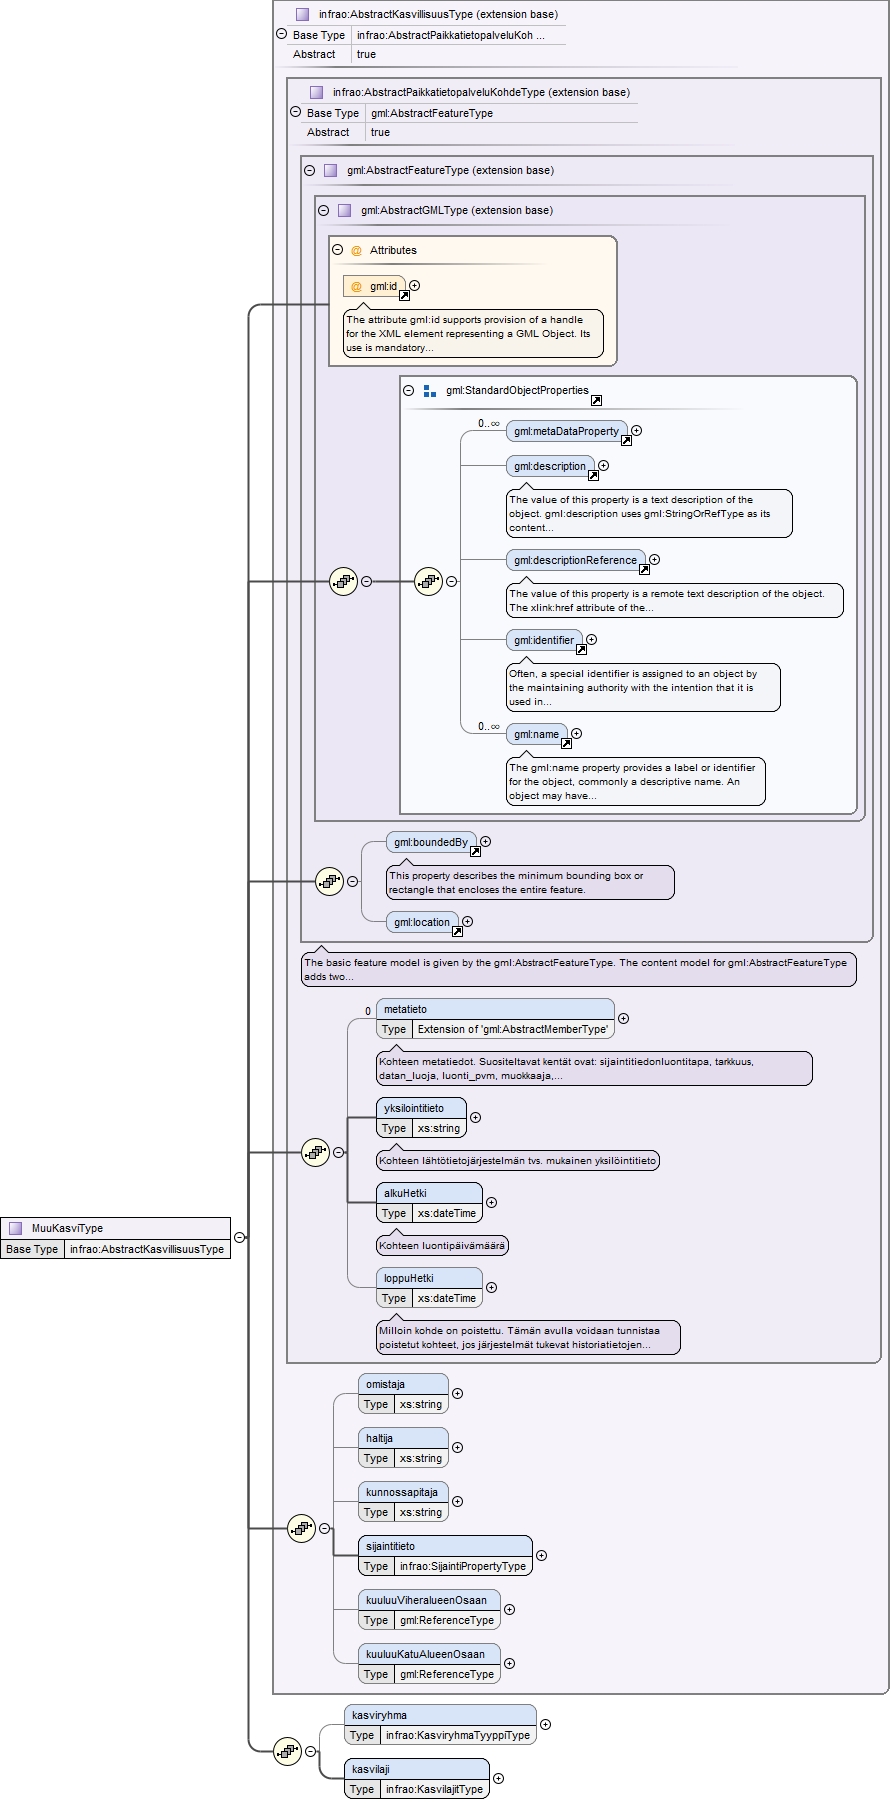The height and width of the screenshot is (1804, 891).
Task: Follow gml:StandardObjectProperties reference arrow
Action: point(596,400)
